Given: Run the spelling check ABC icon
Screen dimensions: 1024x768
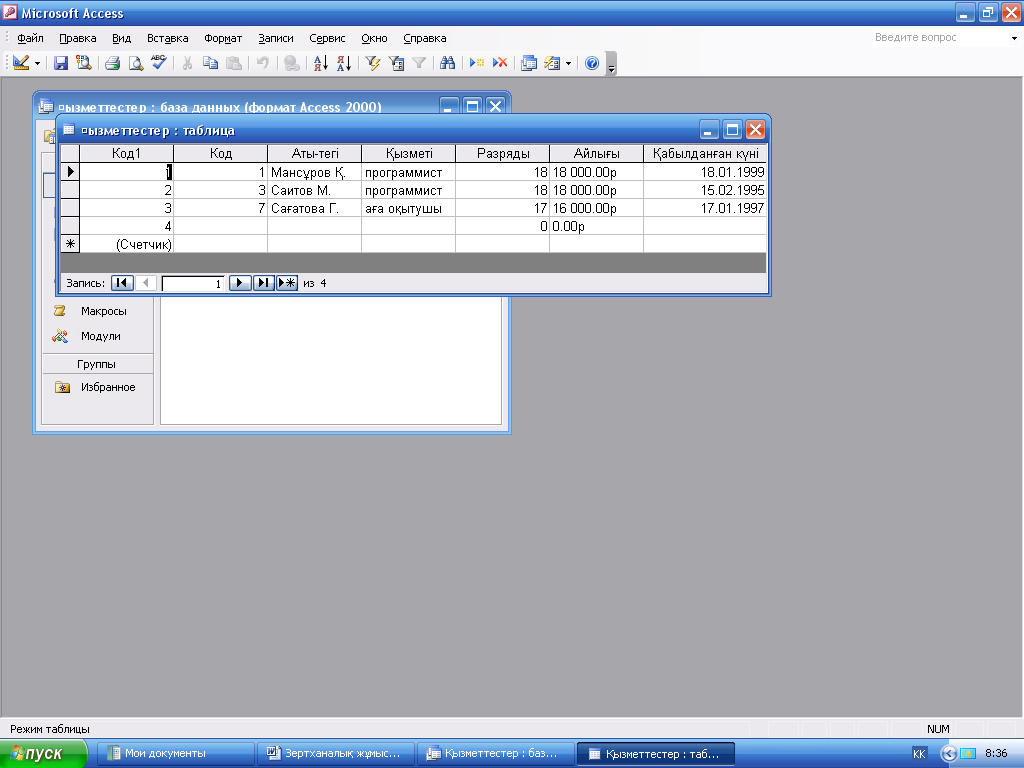Looking at the screenshot, I should 159,63.
